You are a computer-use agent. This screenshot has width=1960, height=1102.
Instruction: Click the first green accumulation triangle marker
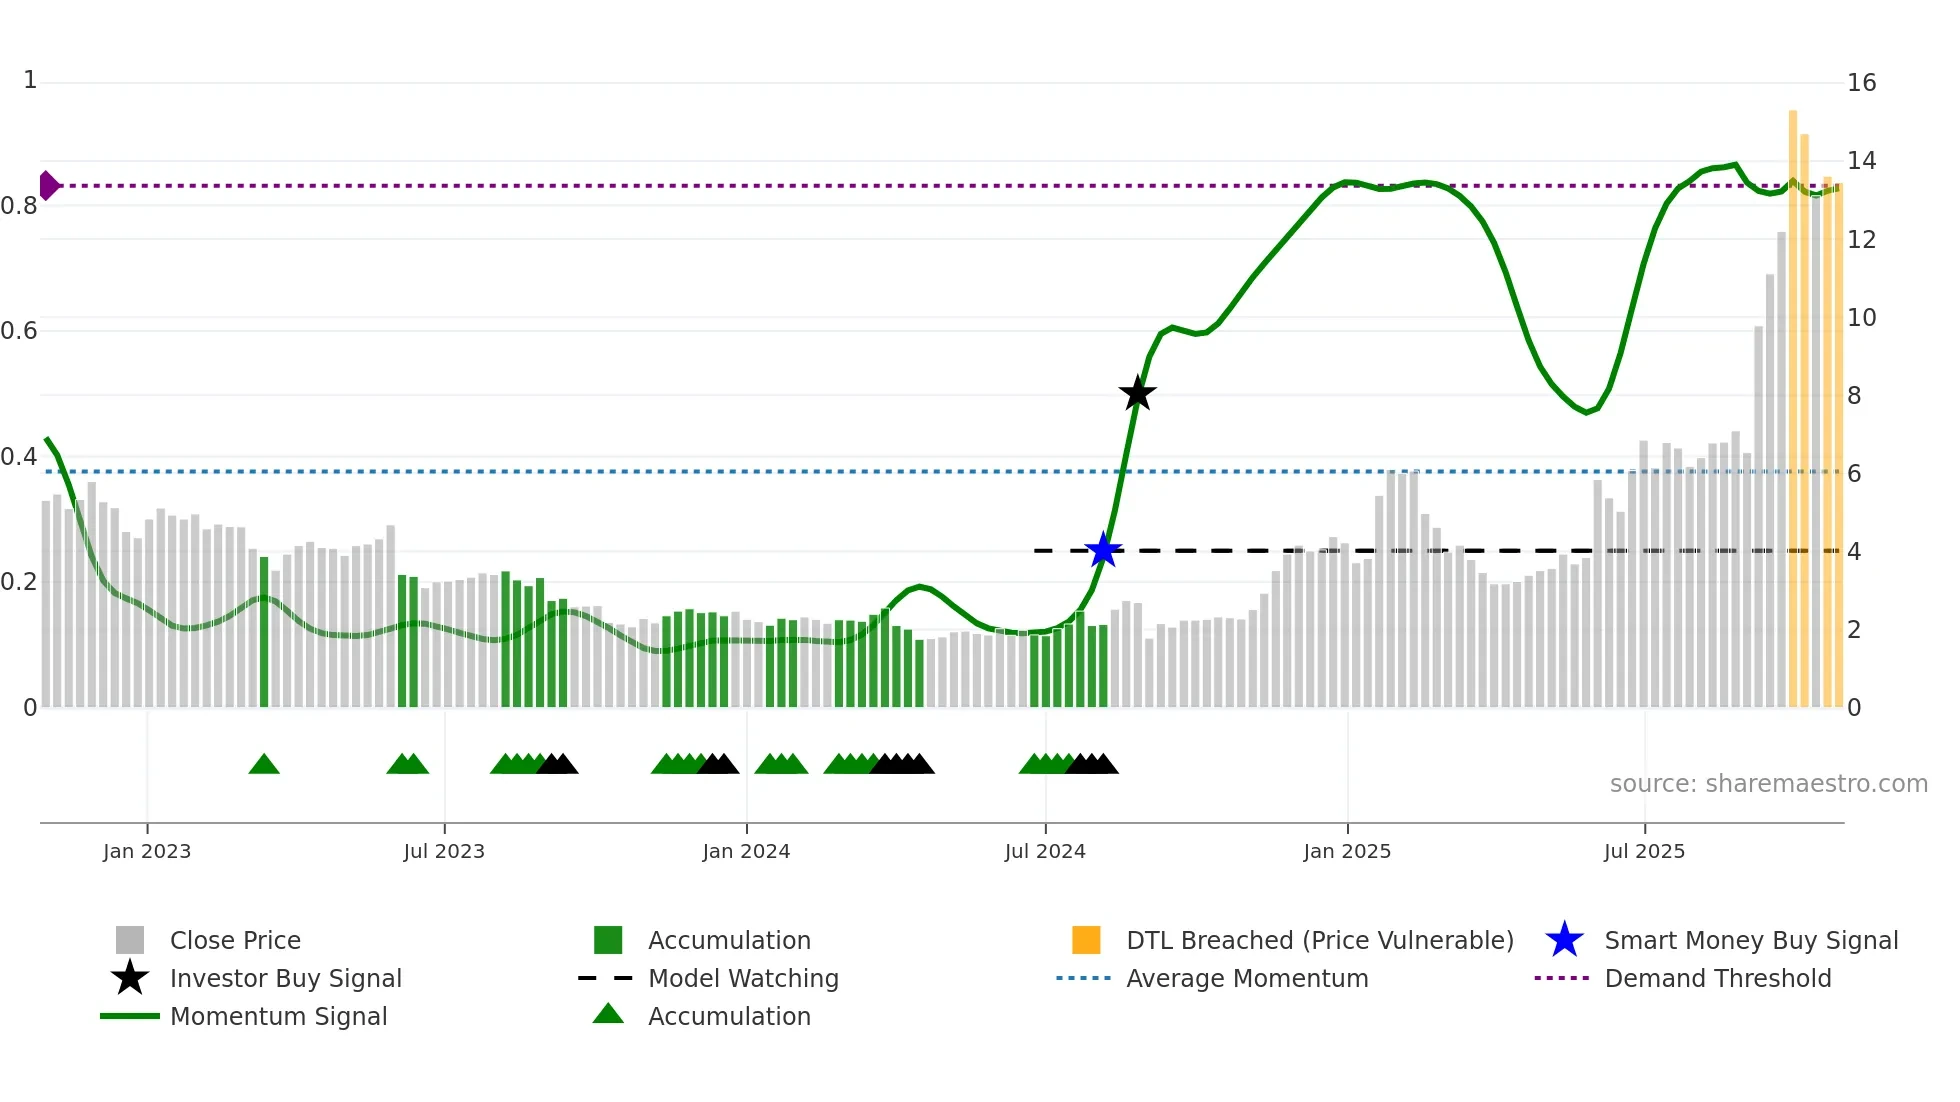coord(264,765)
